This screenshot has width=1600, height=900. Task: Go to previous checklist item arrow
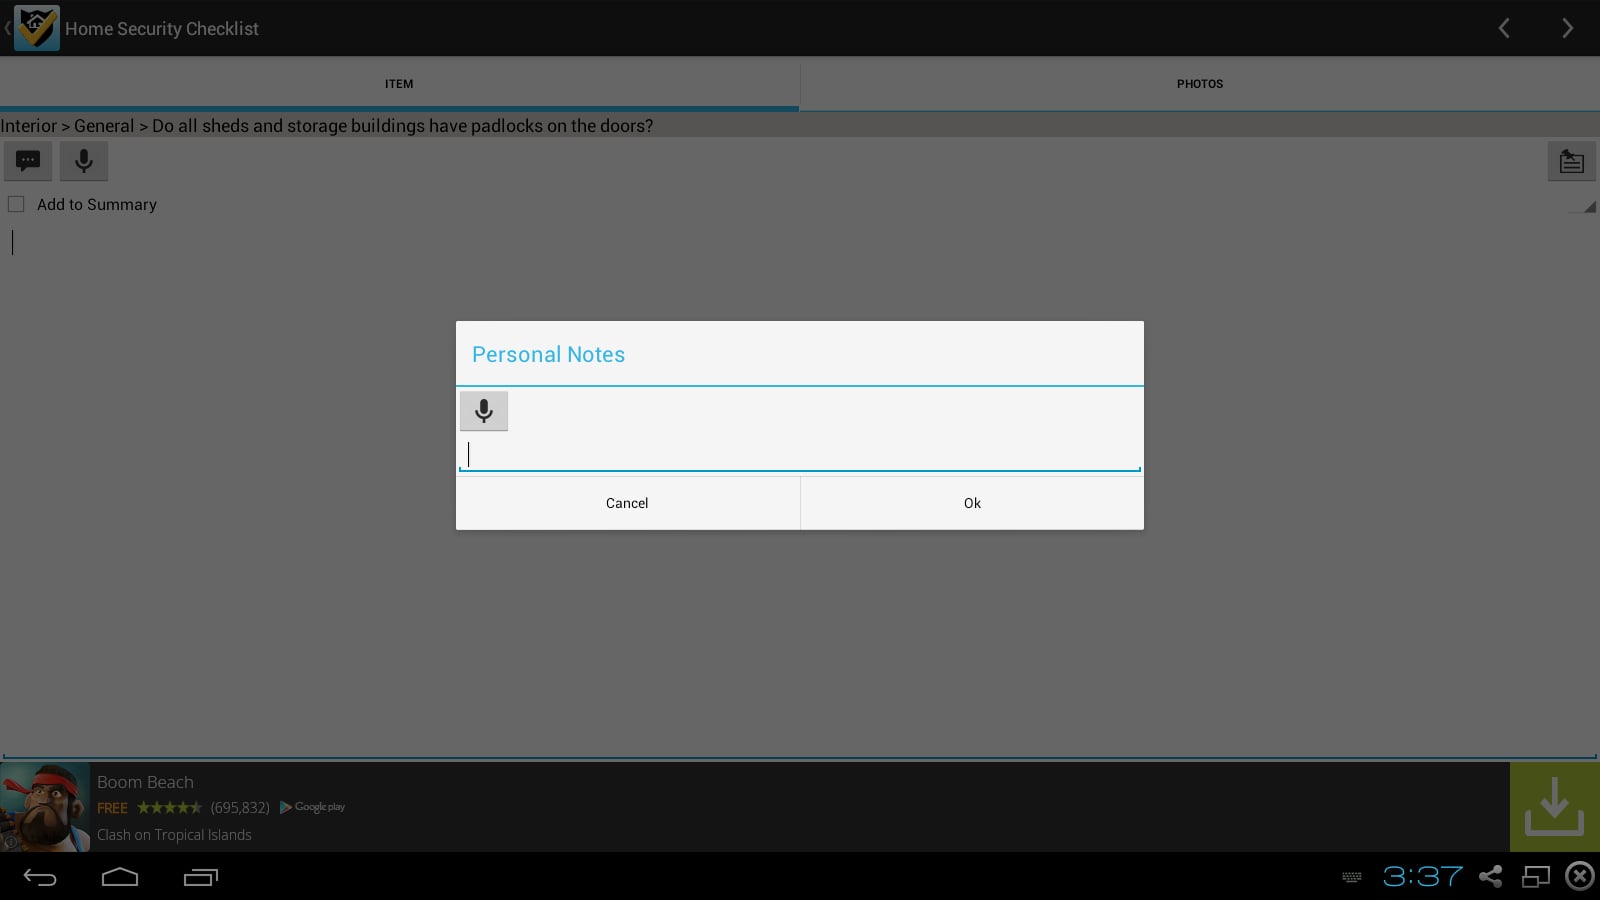click(x=1504, y=28)
